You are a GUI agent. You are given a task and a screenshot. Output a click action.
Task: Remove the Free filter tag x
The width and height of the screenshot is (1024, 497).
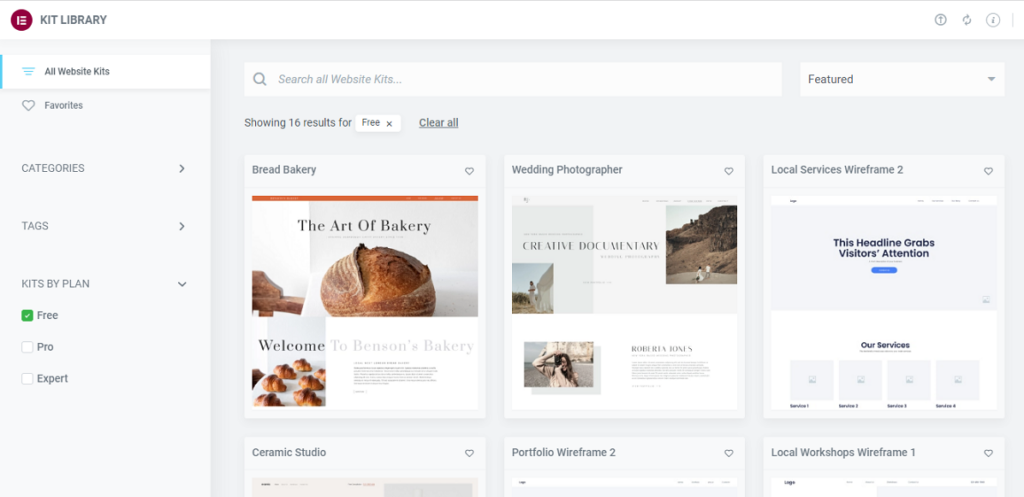pos(389,123)
